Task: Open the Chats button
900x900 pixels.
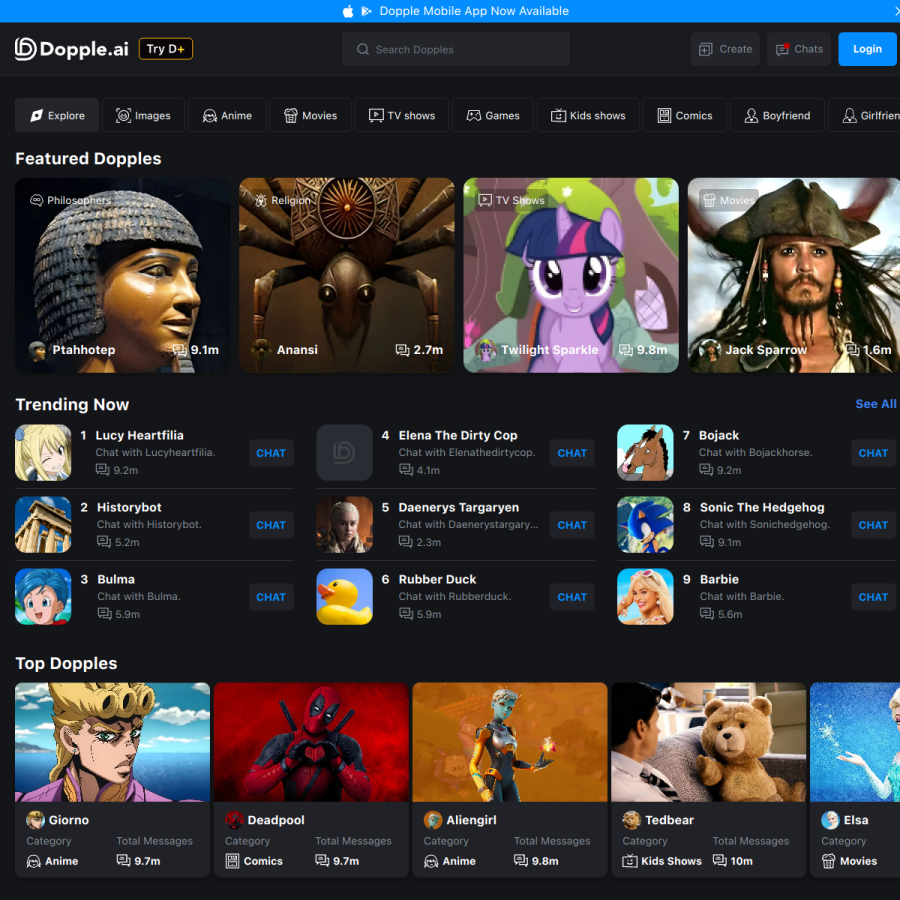Action: pyautogui.click(x=799, y=49)
